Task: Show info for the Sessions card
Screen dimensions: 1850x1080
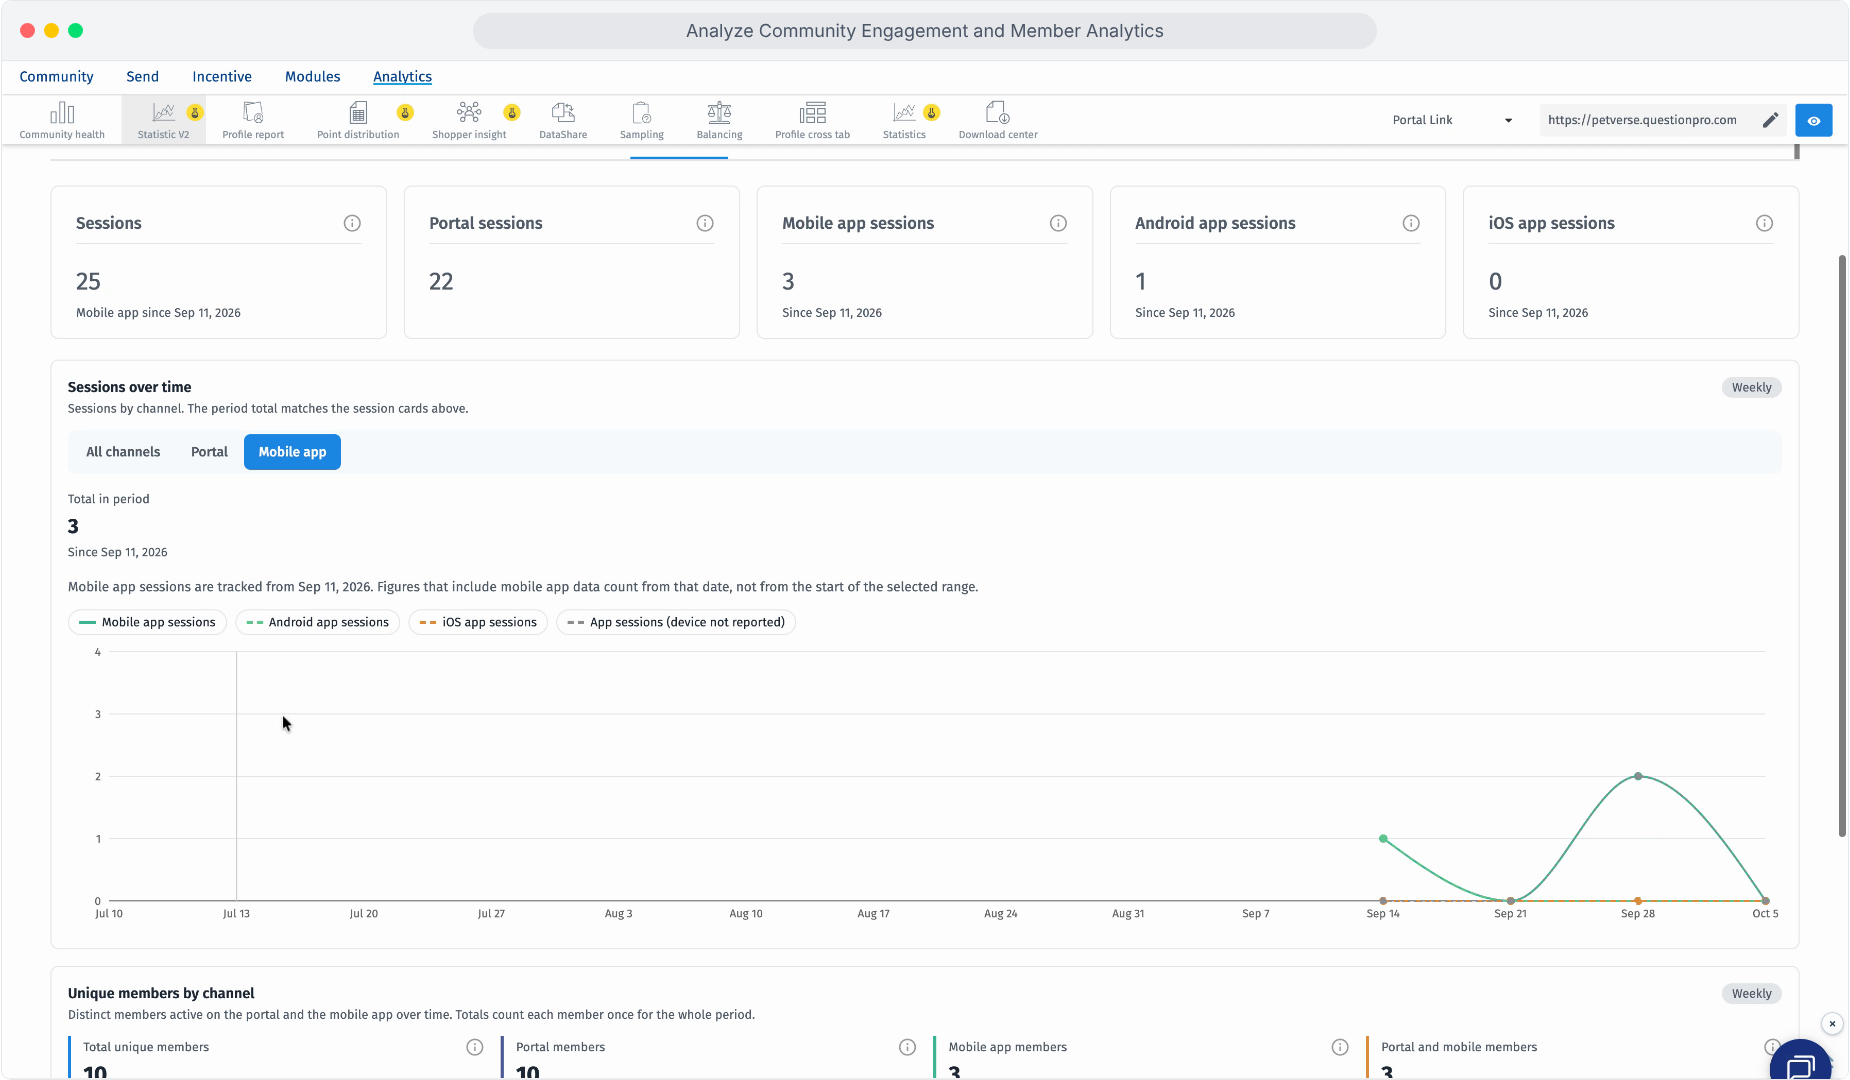Action: (352, 223)
